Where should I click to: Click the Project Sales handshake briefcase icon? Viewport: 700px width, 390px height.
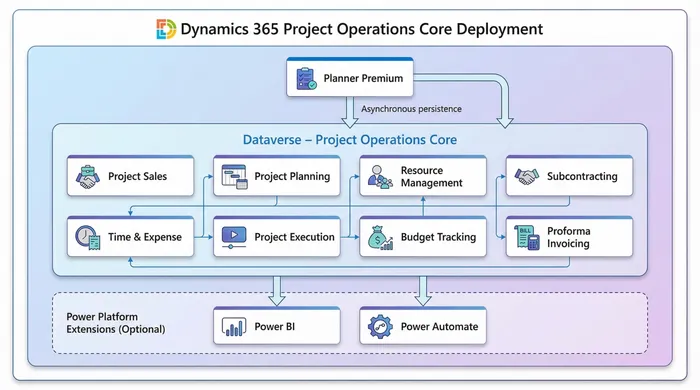(x=88, y=177)
